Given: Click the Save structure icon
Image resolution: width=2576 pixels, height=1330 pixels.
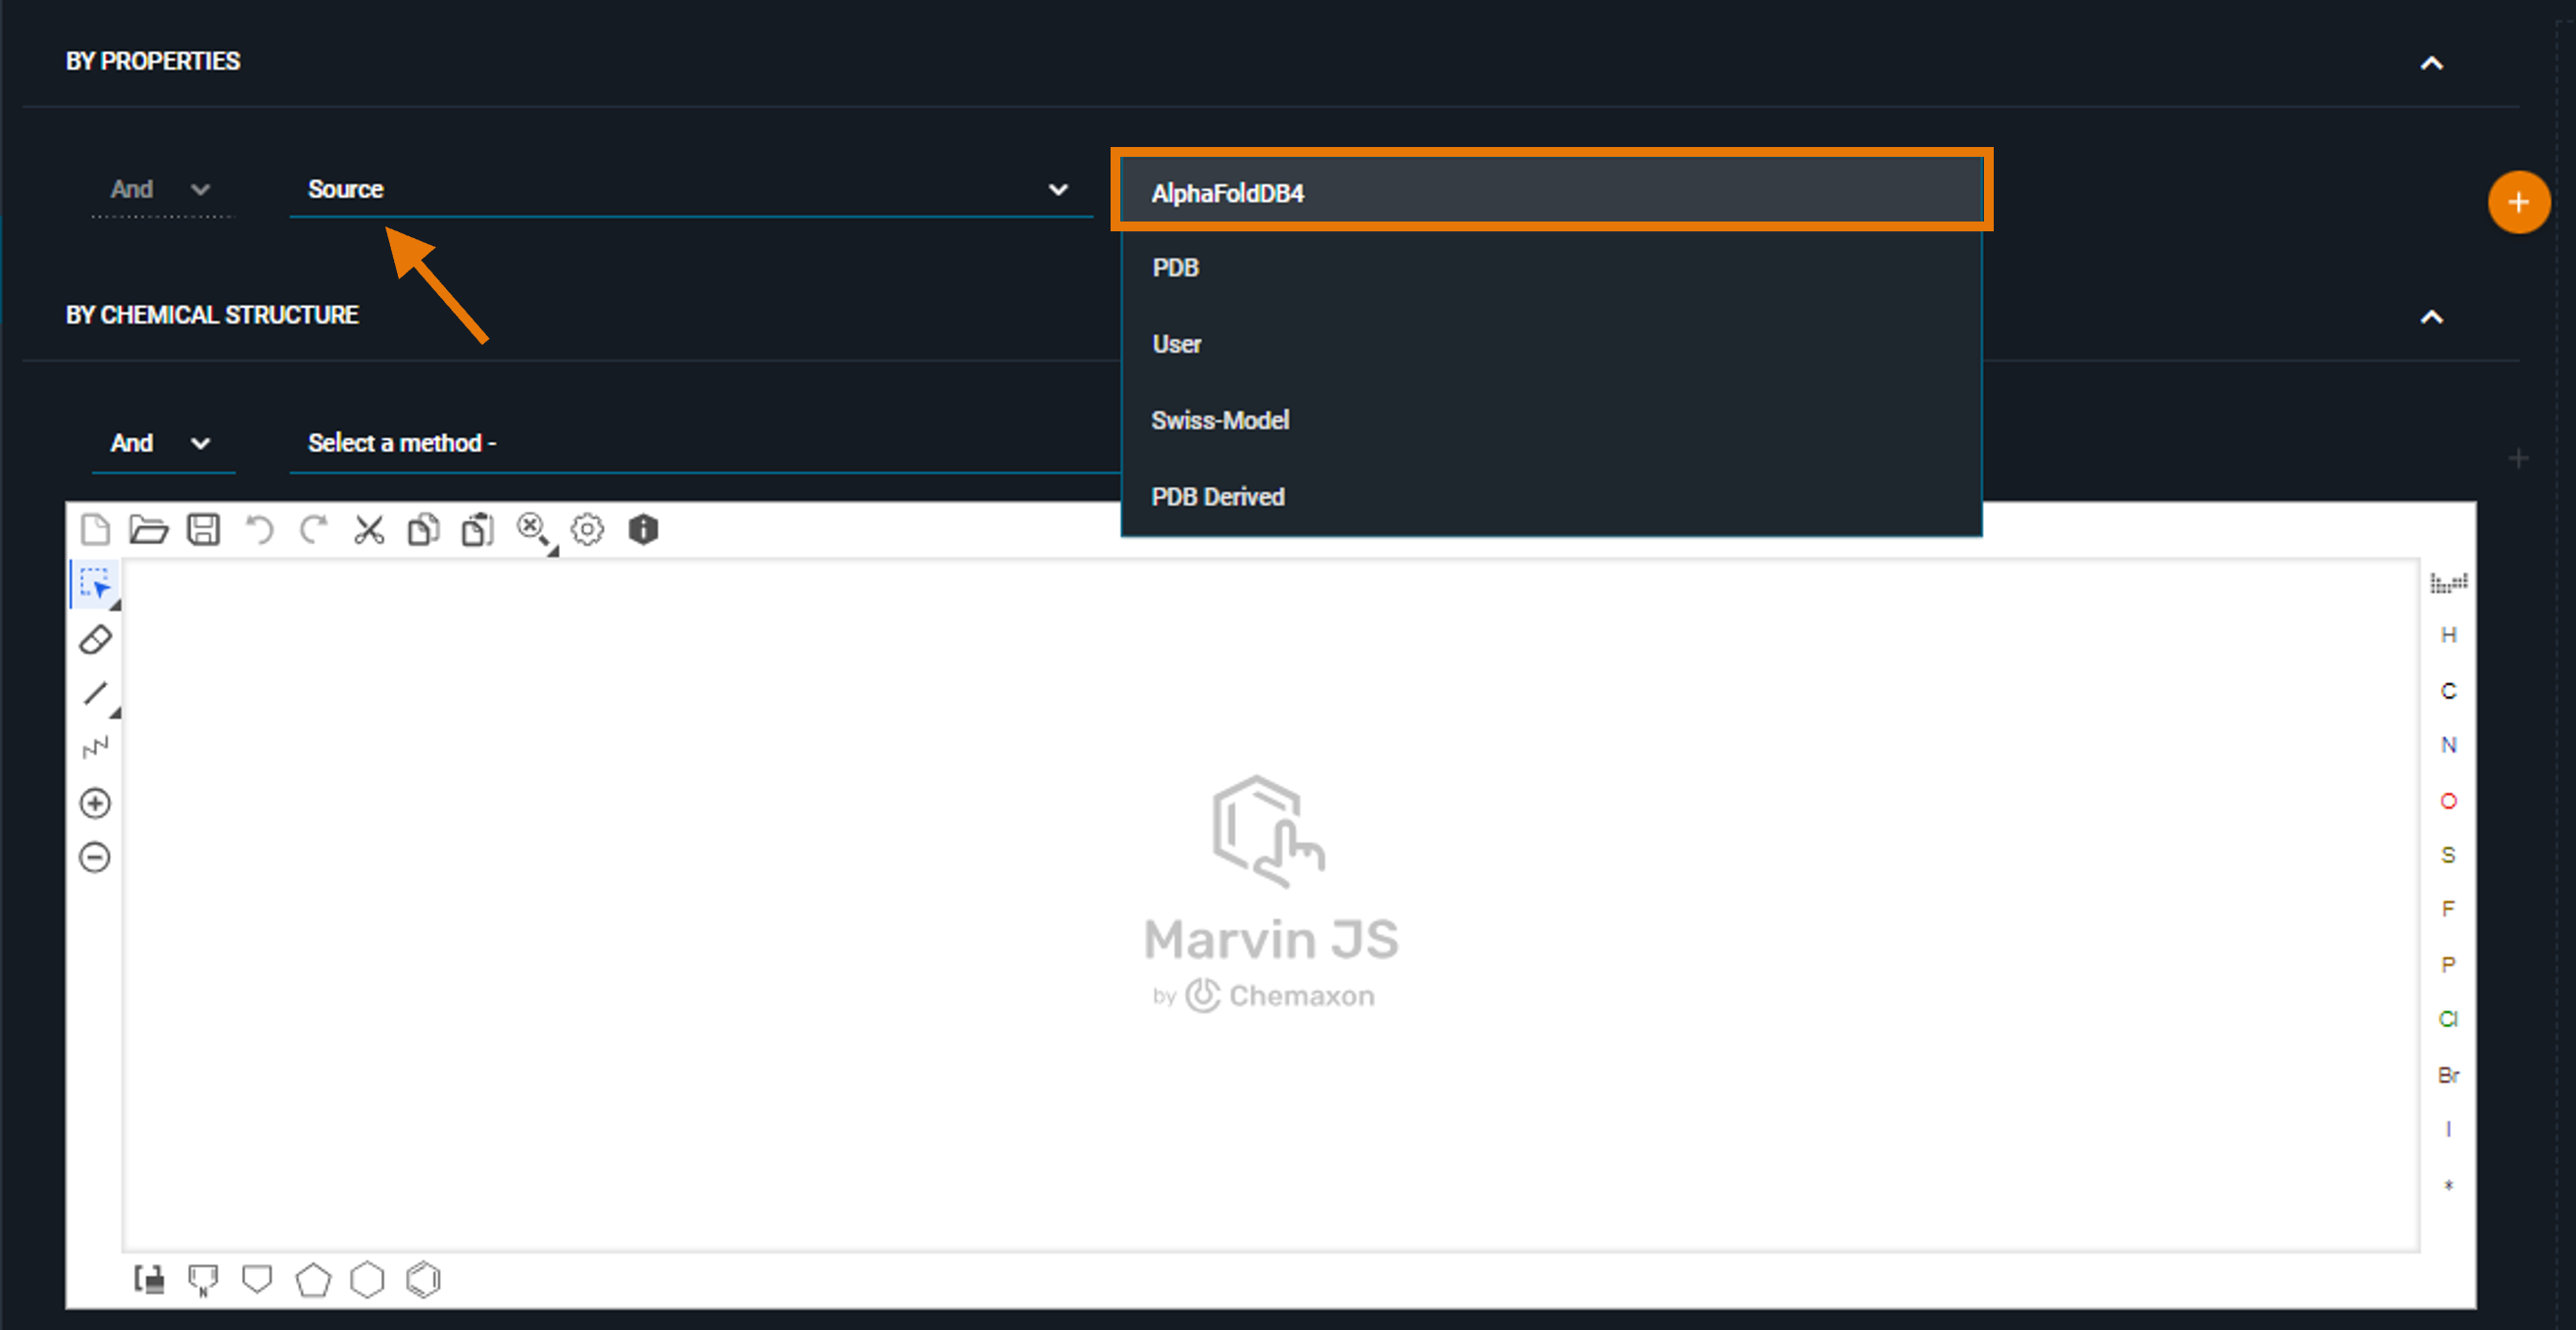Looking at the screenshot, I should [x=204, y=529].
